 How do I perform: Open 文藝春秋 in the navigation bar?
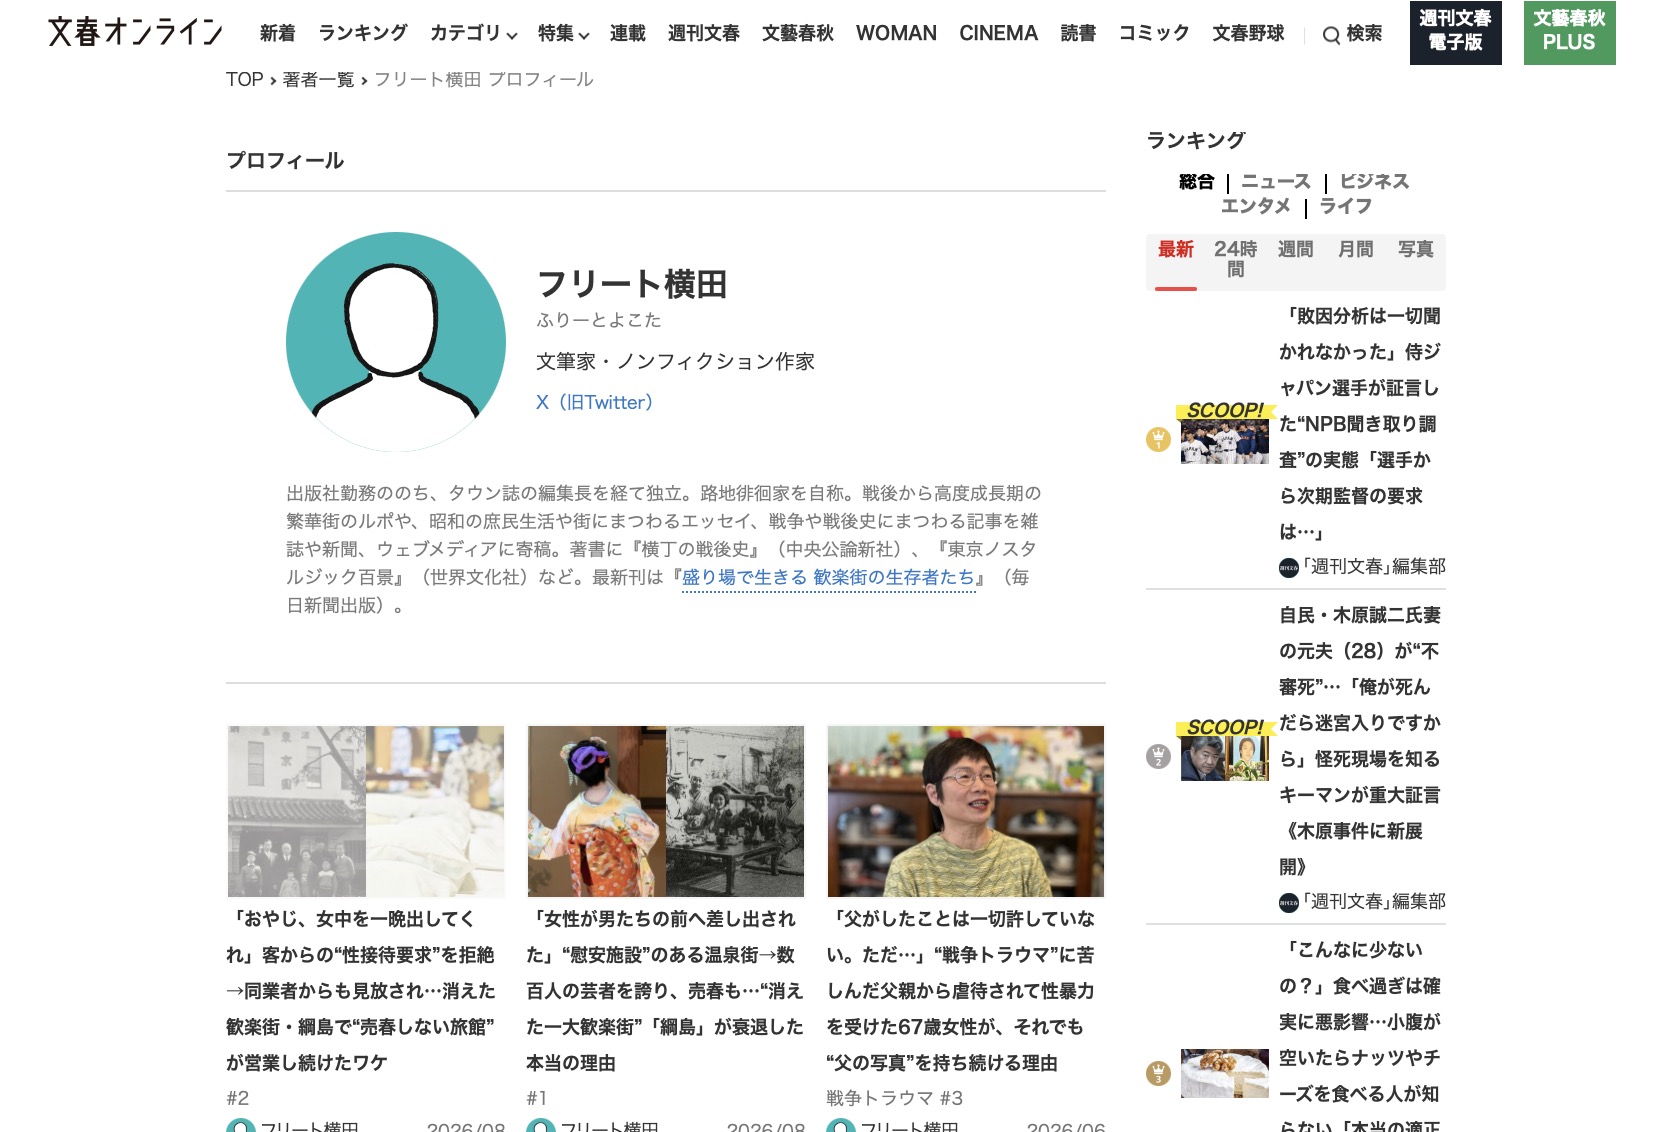pos(798,33)
